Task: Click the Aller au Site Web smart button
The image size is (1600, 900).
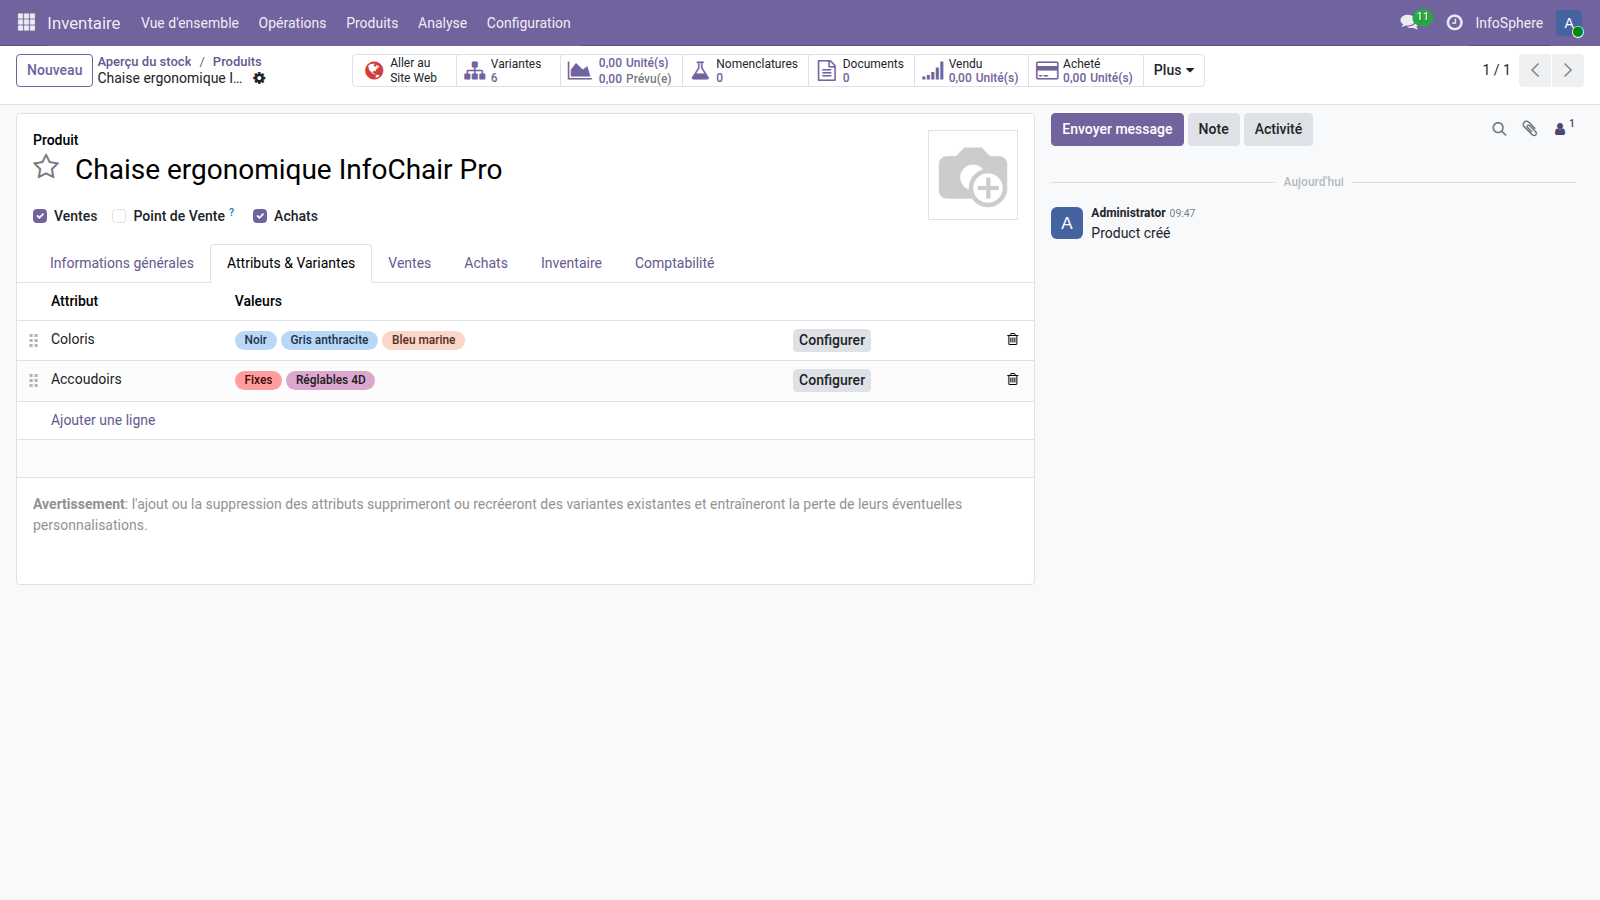Action: click(403, 70)
